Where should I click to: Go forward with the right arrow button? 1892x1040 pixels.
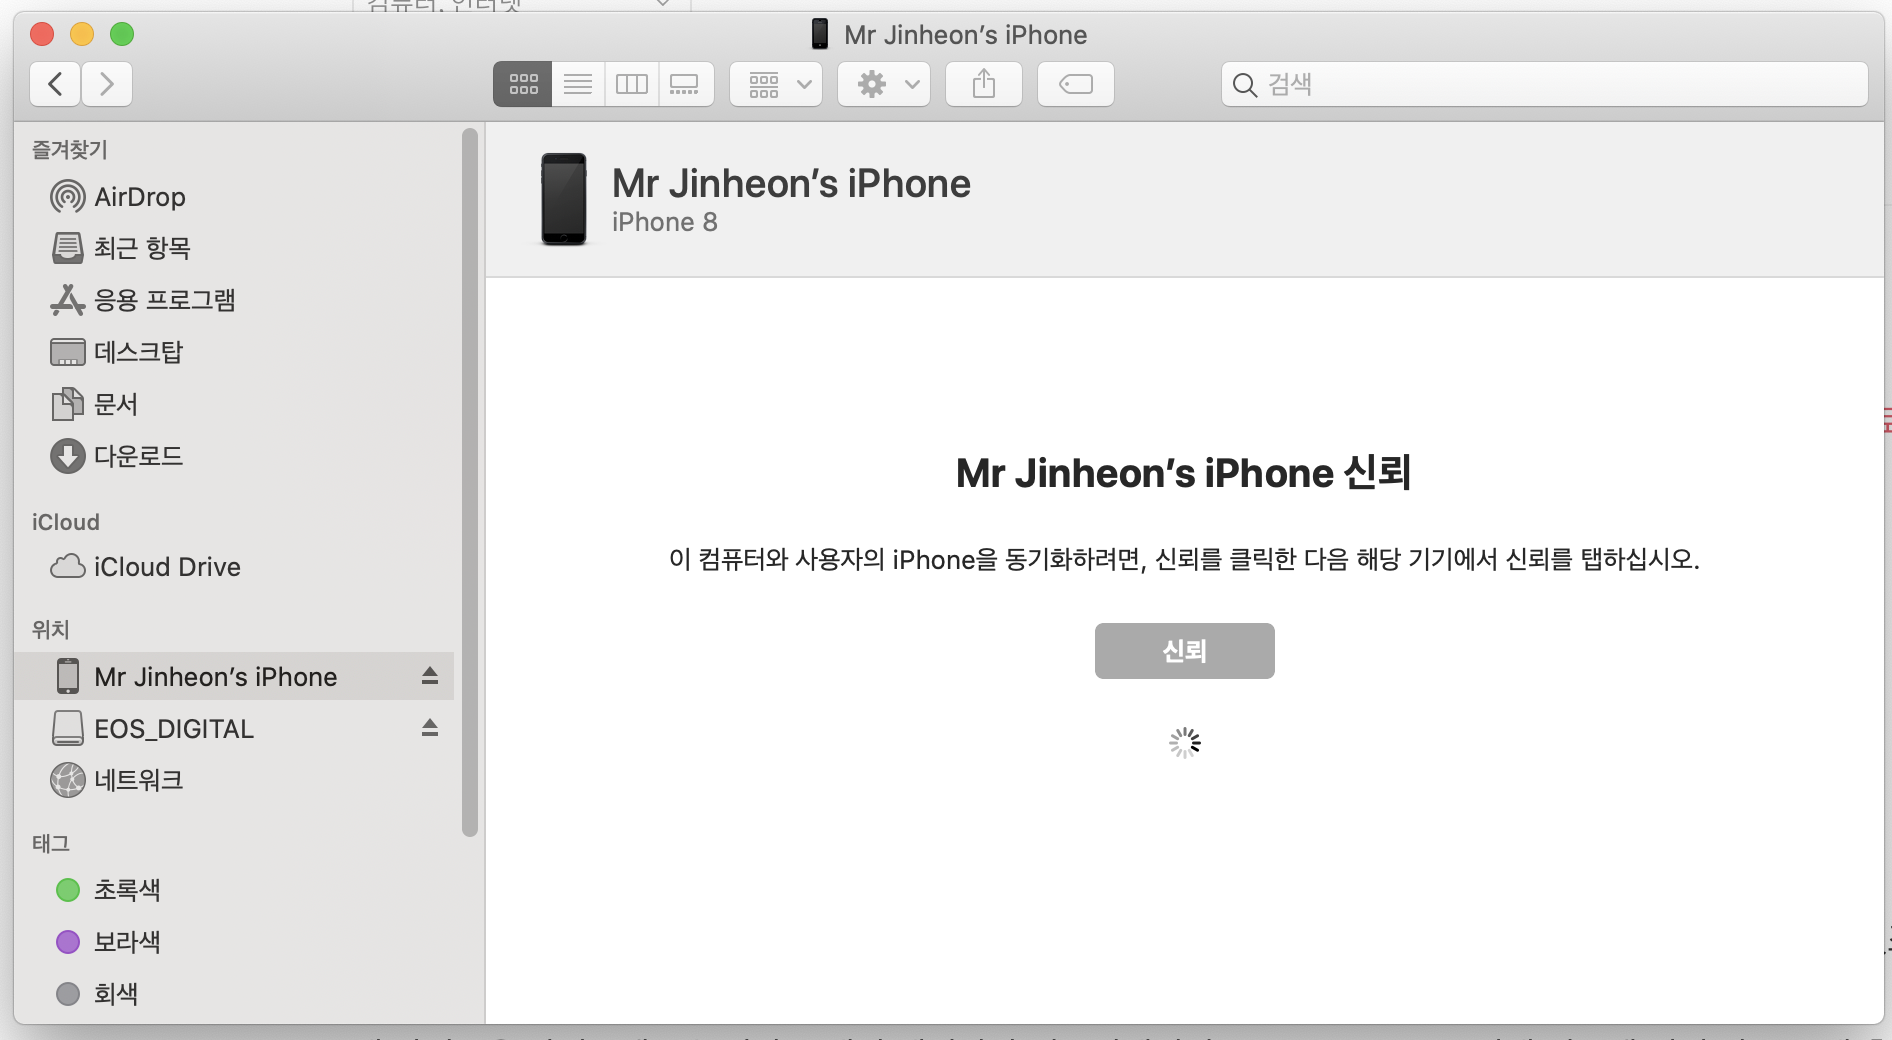(107, 84)
